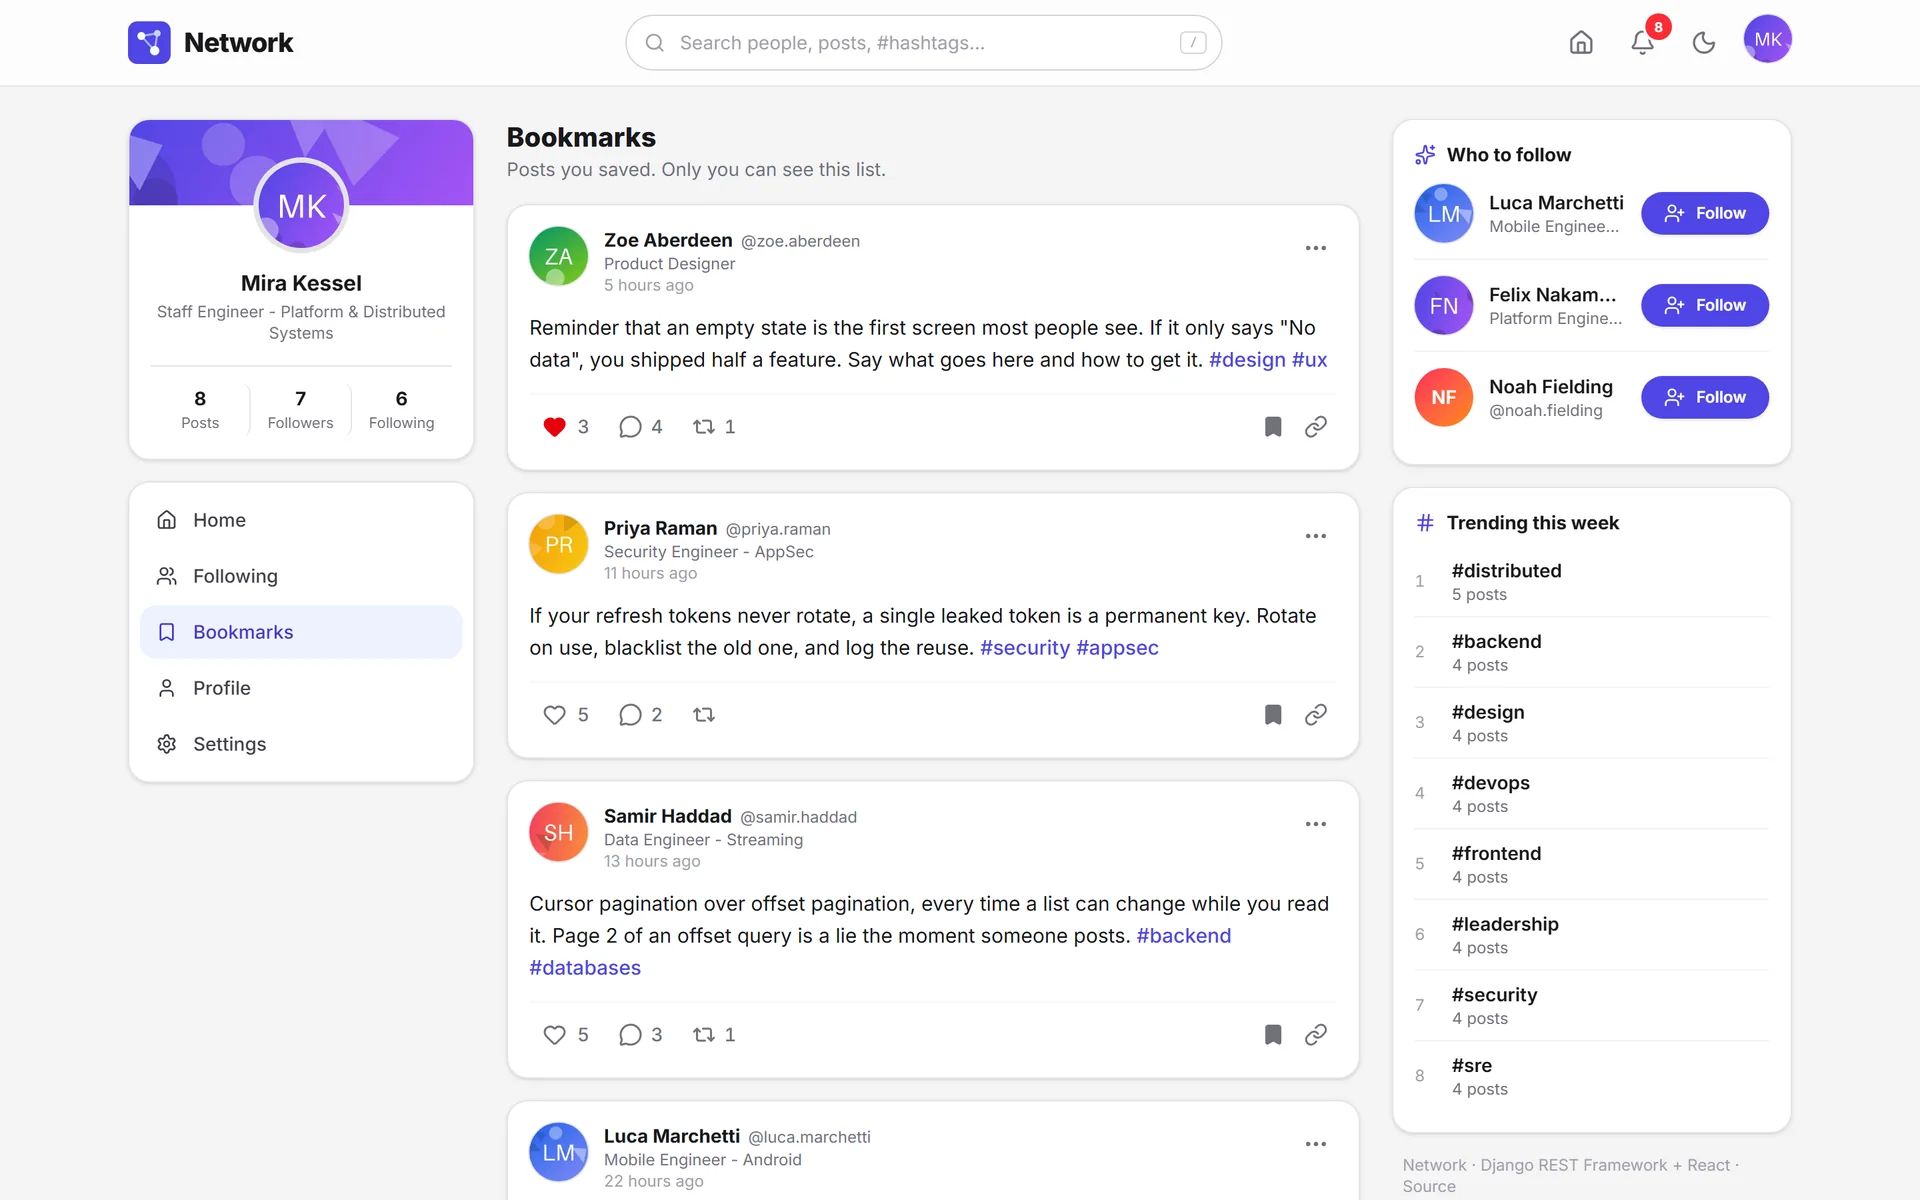Copy link to Samir Haddad's post
Screen dimensions: 1920x1200
[1316, 1035]
